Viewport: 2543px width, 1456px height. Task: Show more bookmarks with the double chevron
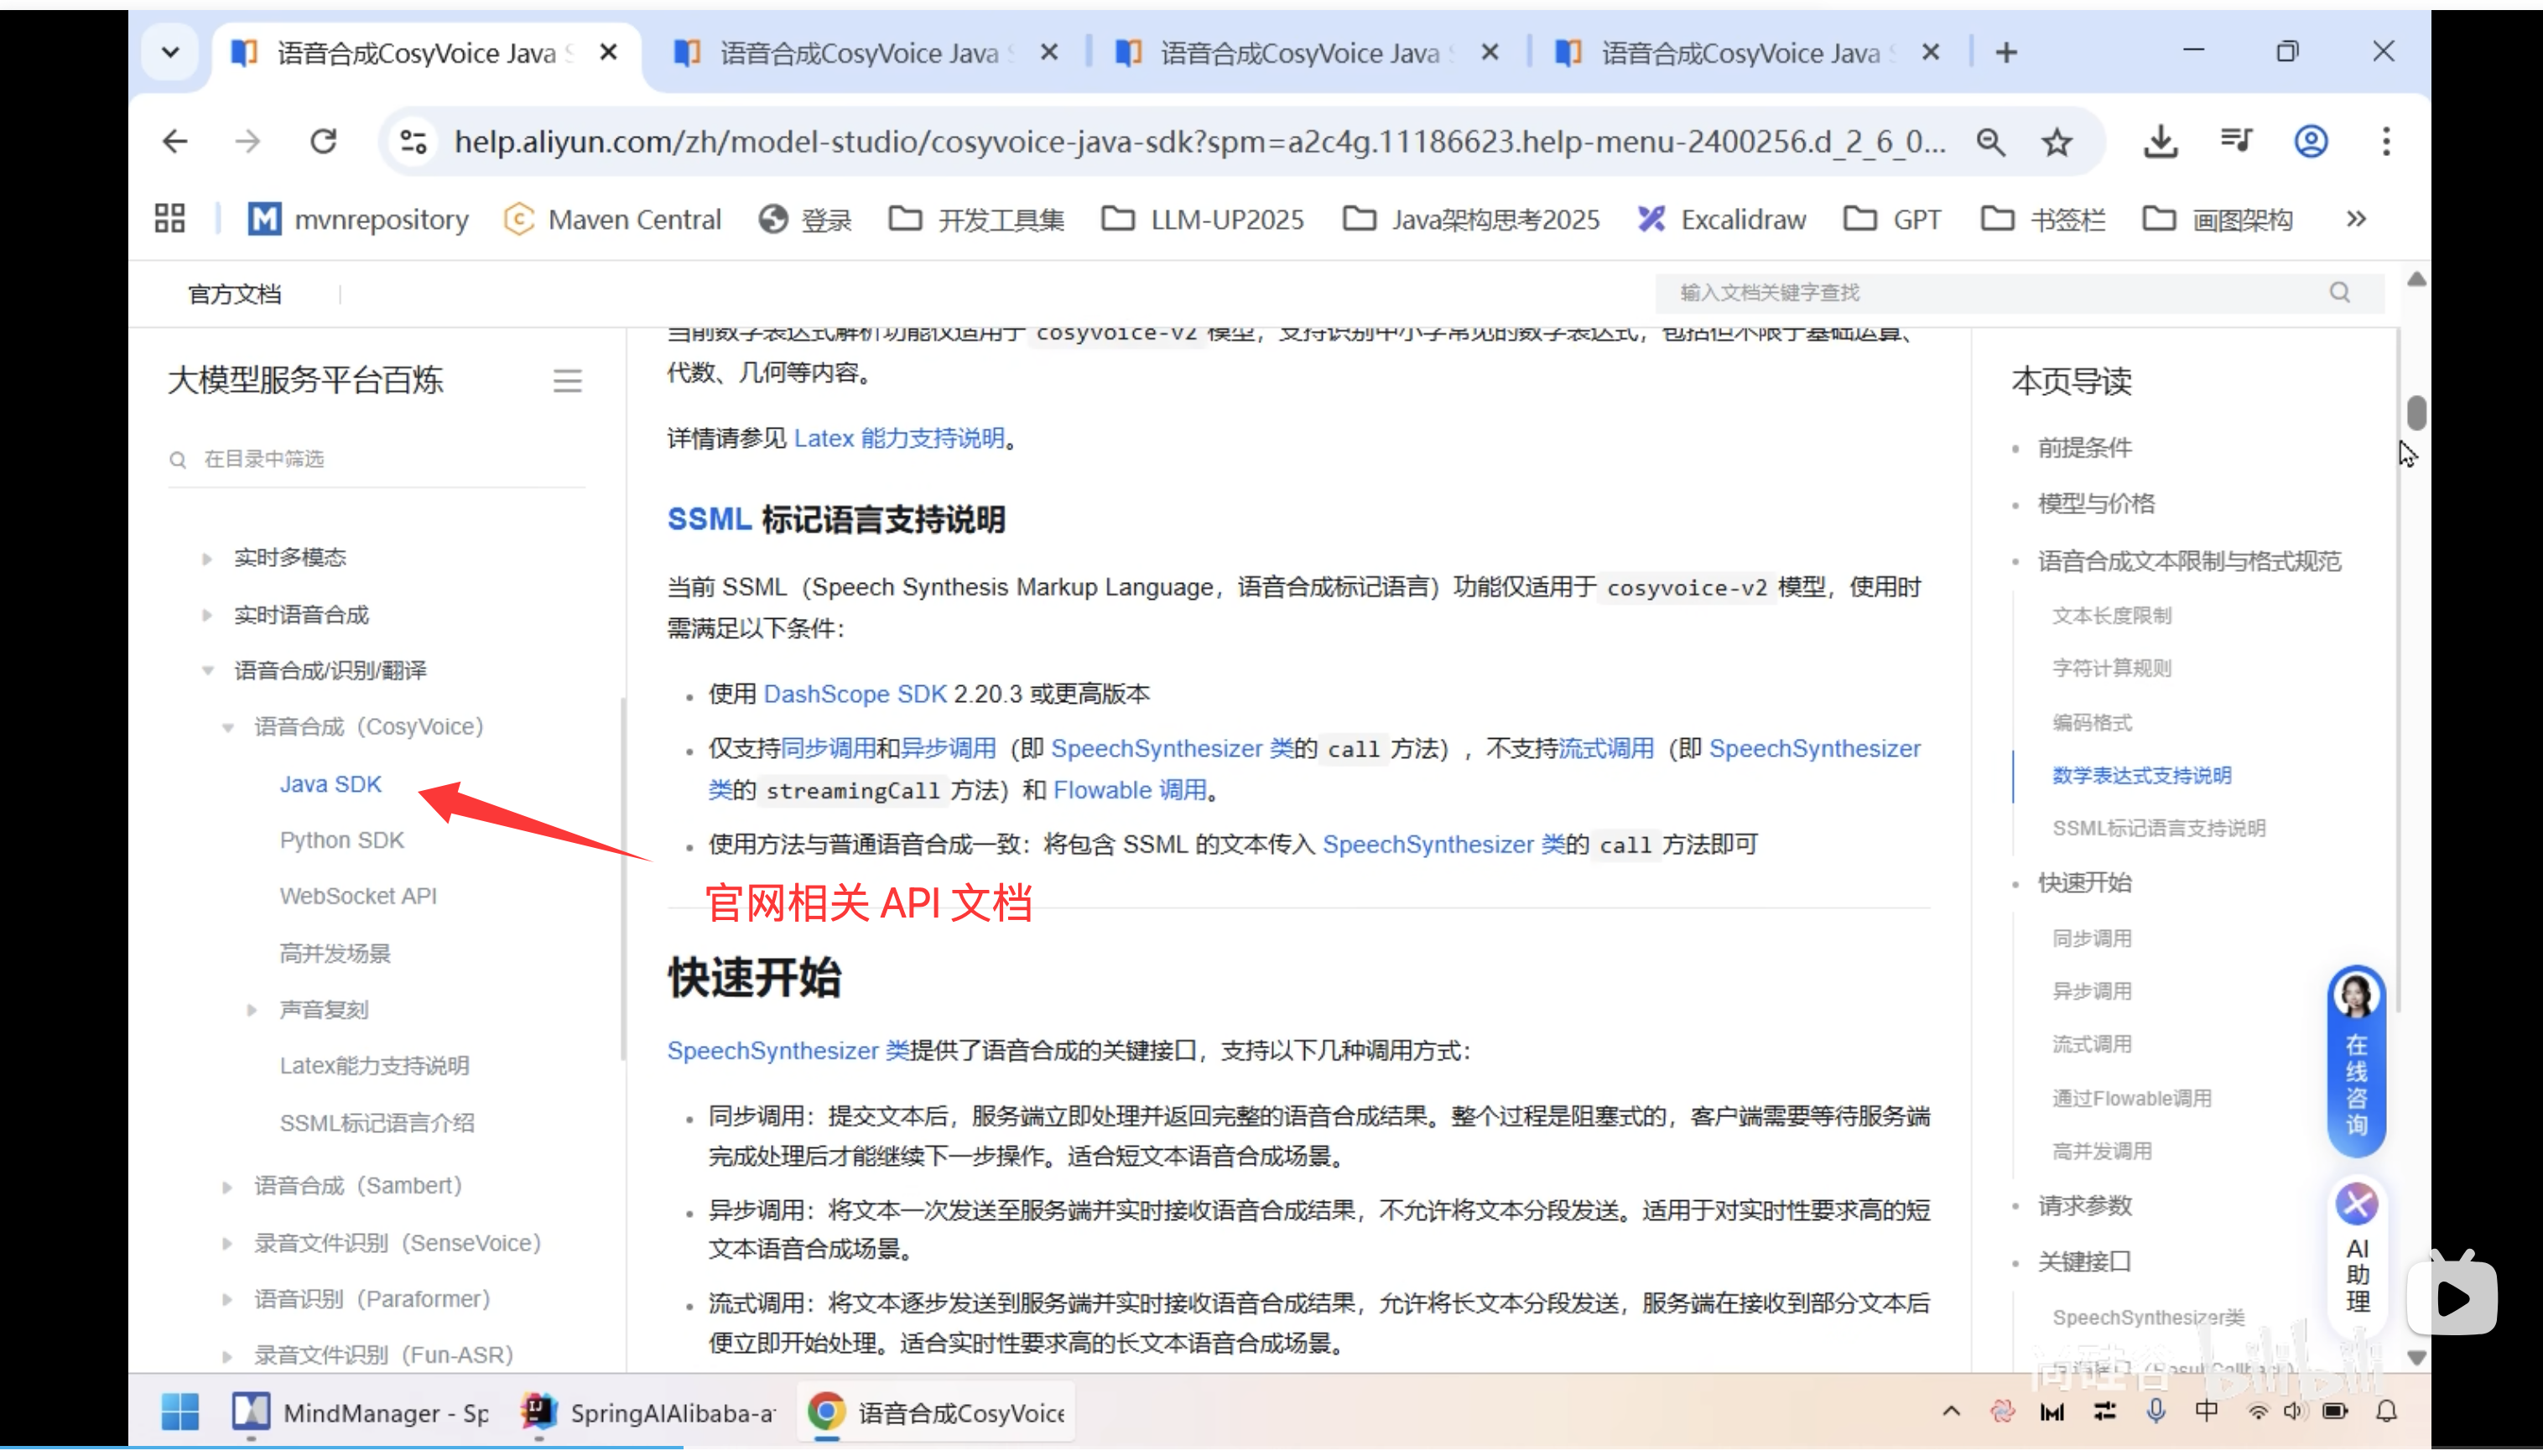click(2356, 219)
